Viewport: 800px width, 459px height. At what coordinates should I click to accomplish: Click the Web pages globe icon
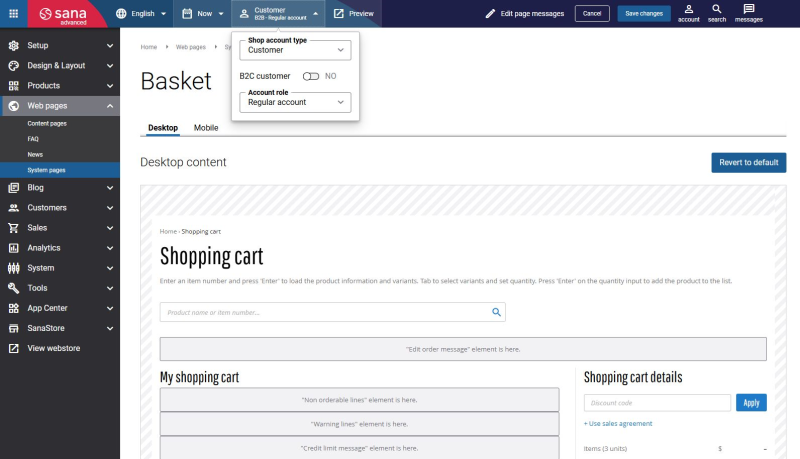[14, 106]
